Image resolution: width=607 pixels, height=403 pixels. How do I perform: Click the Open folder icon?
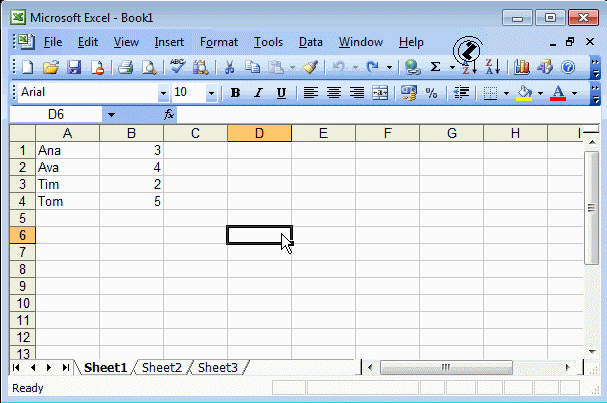pyautogui.click(x=50, y=67)
